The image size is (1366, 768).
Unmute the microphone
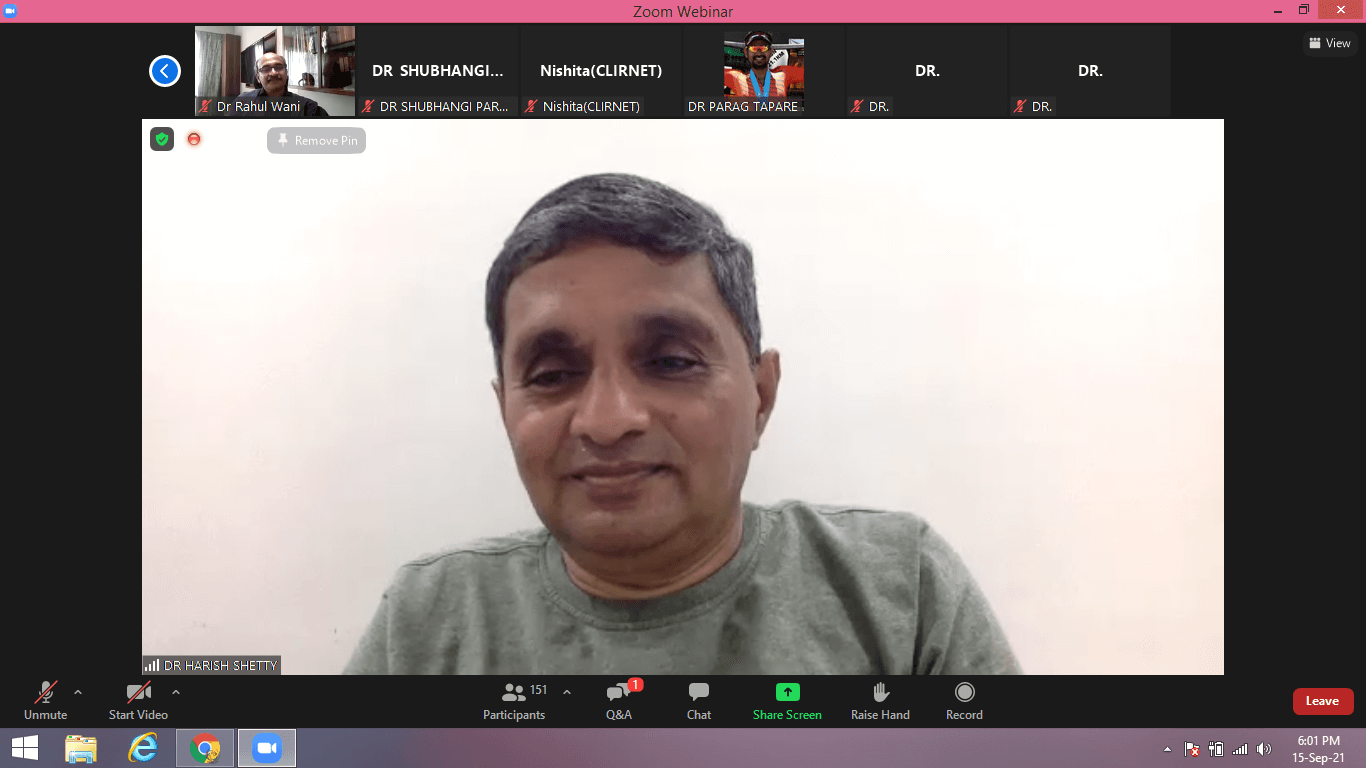[x=46, y=700]
